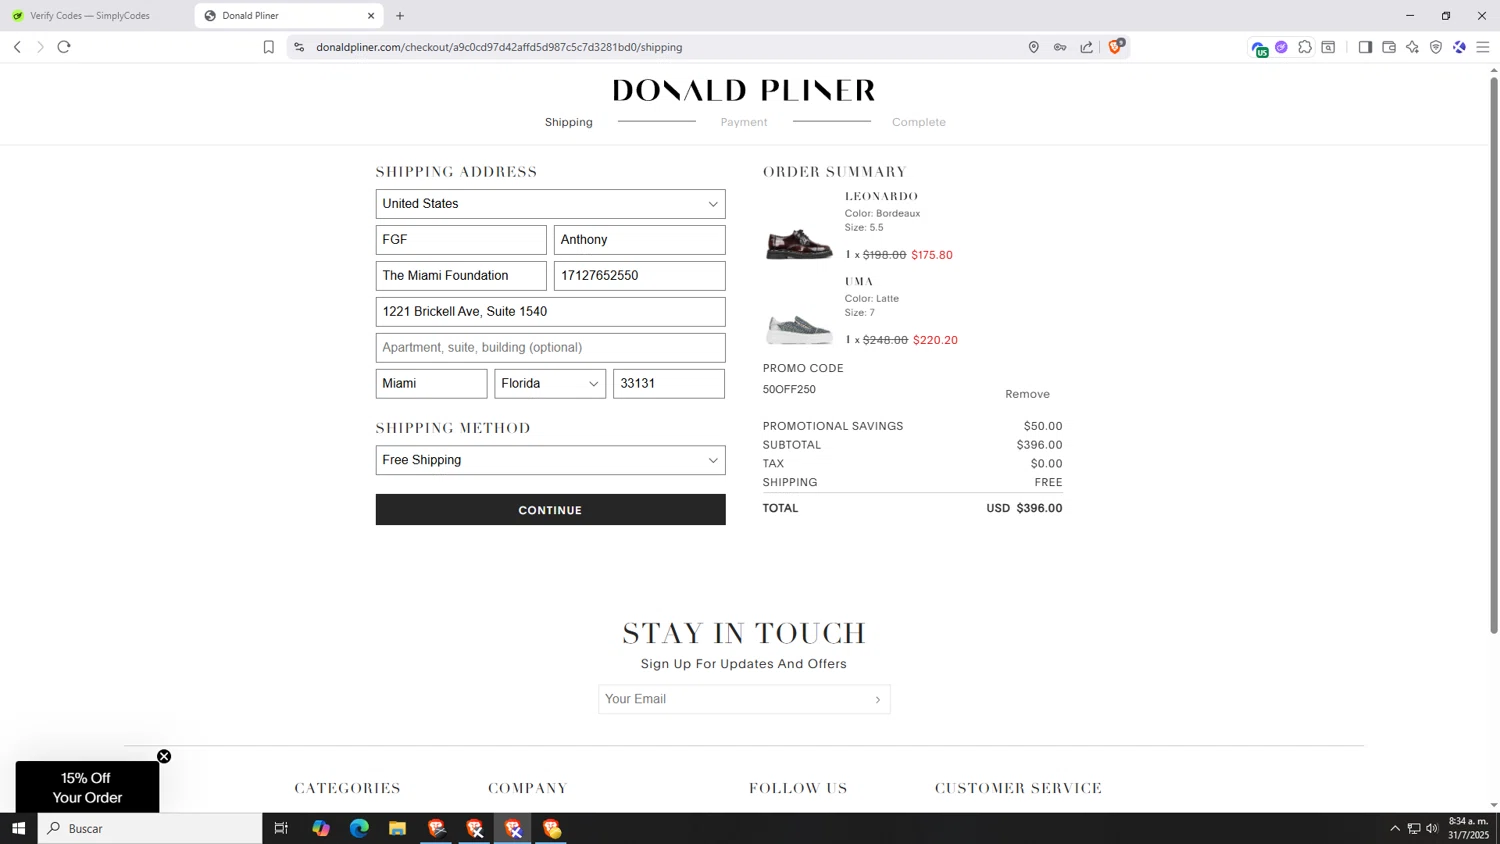Click the Leonardo shoe thumbnail
Viewport: 1500px width, 844px height.
coord(799,243)
